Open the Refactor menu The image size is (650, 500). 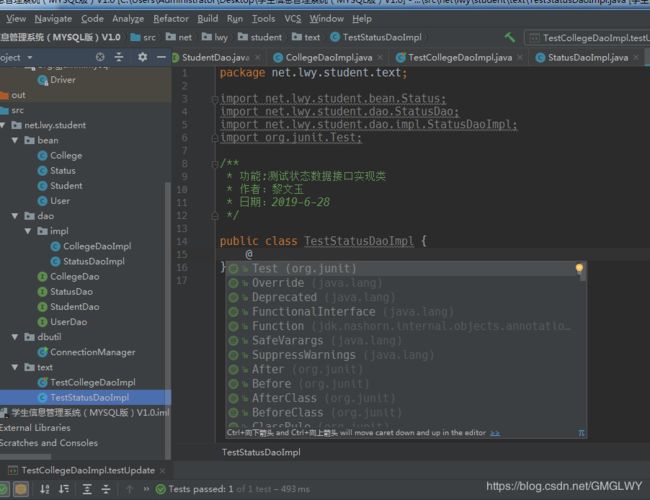pos(170,19)
